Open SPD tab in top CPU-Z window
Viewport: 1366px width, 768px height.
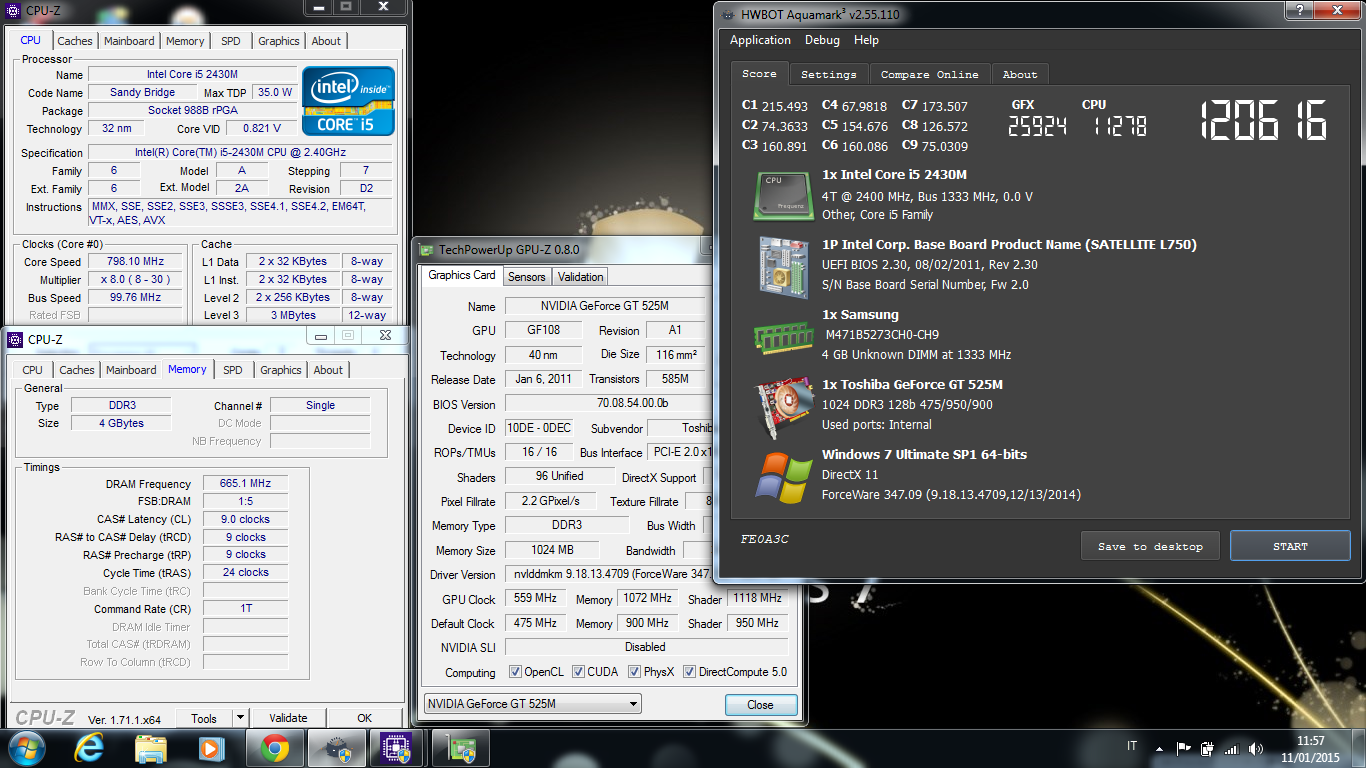point(231,41)
